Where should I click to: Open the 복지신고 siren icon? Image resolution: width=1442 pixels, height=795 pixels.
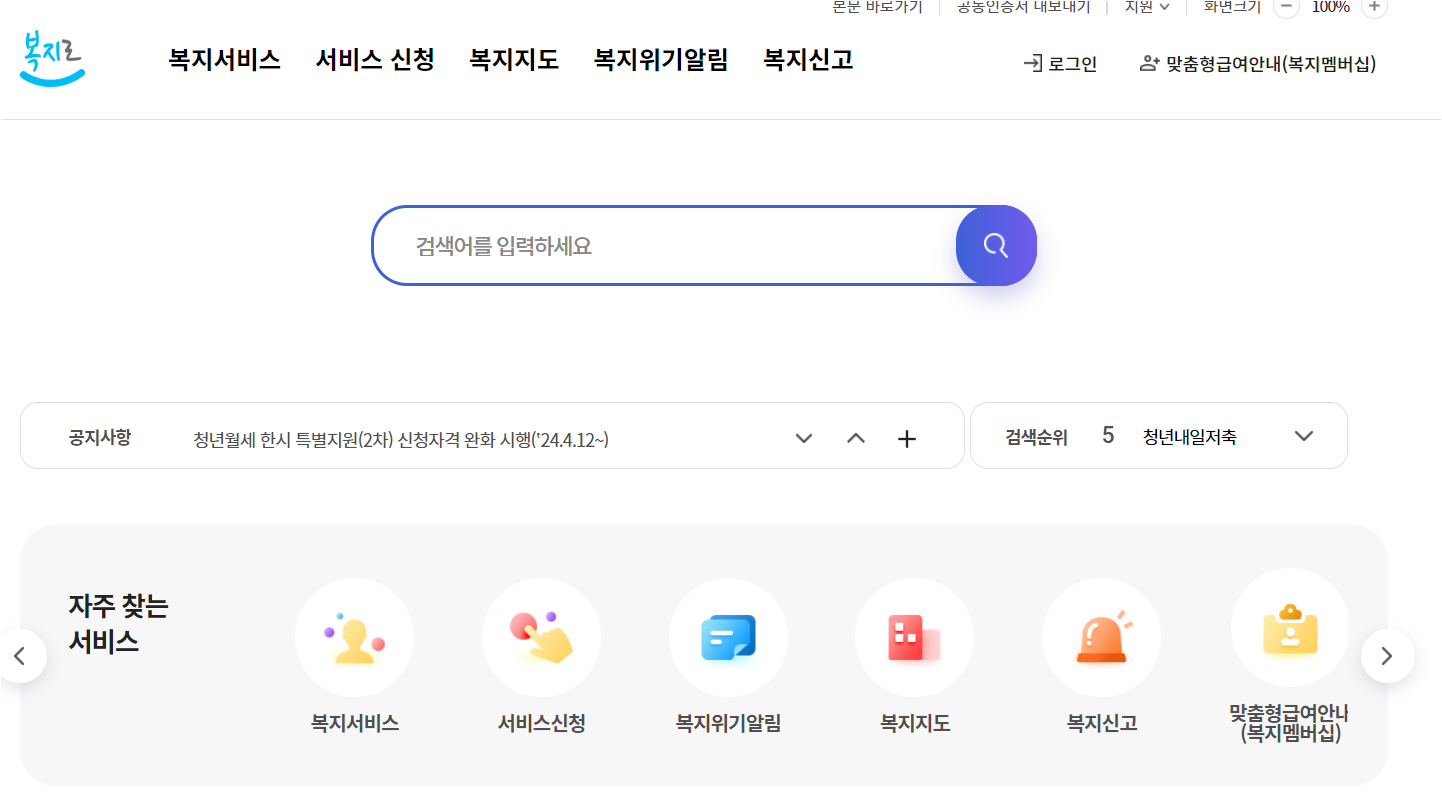tap(1101, 638)
